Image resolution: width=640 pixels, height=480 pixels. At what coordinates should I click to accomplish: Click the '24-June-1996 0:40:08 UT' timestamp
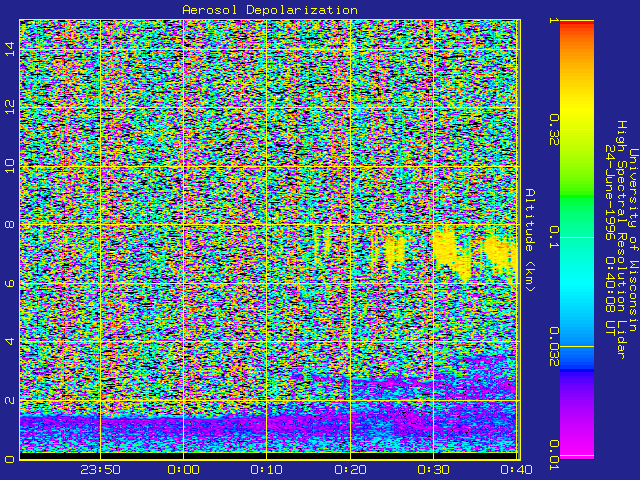click(610, 240)
